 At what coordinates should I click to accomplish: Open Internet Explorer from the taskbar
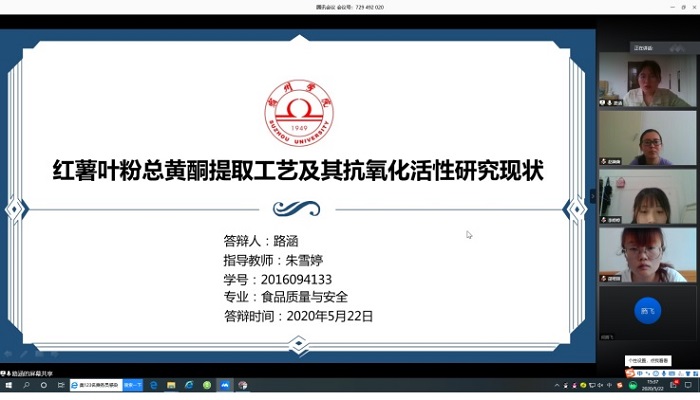tap(189, 385)
